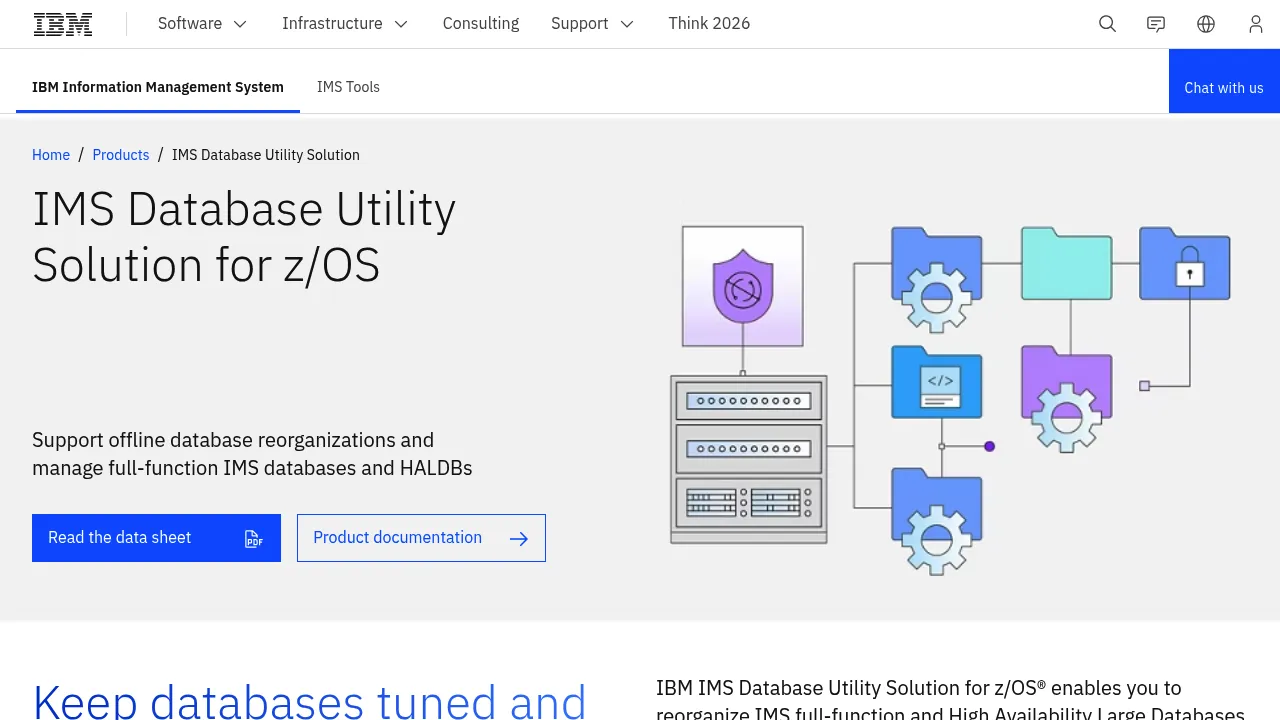The image size is (1280, 720).
Task: Open Product documentation
Action: click(421, 538)
